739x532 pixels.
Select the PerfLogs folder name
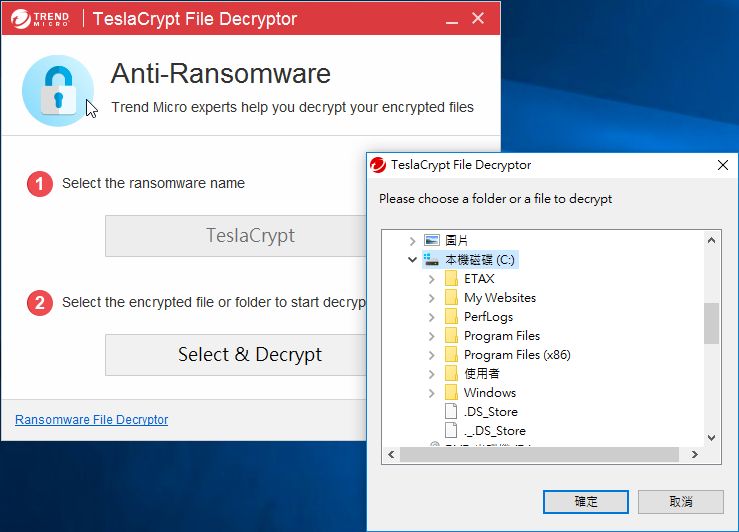coord(488,317)
